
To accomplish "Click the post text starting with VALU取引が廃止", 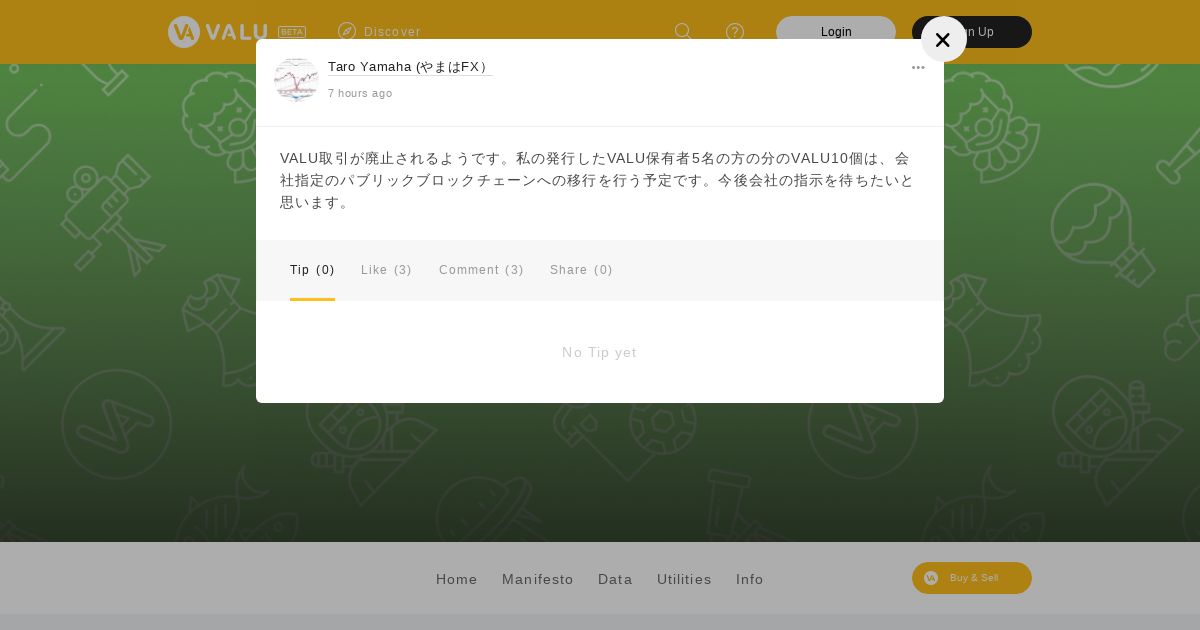I will pos(598,180).
